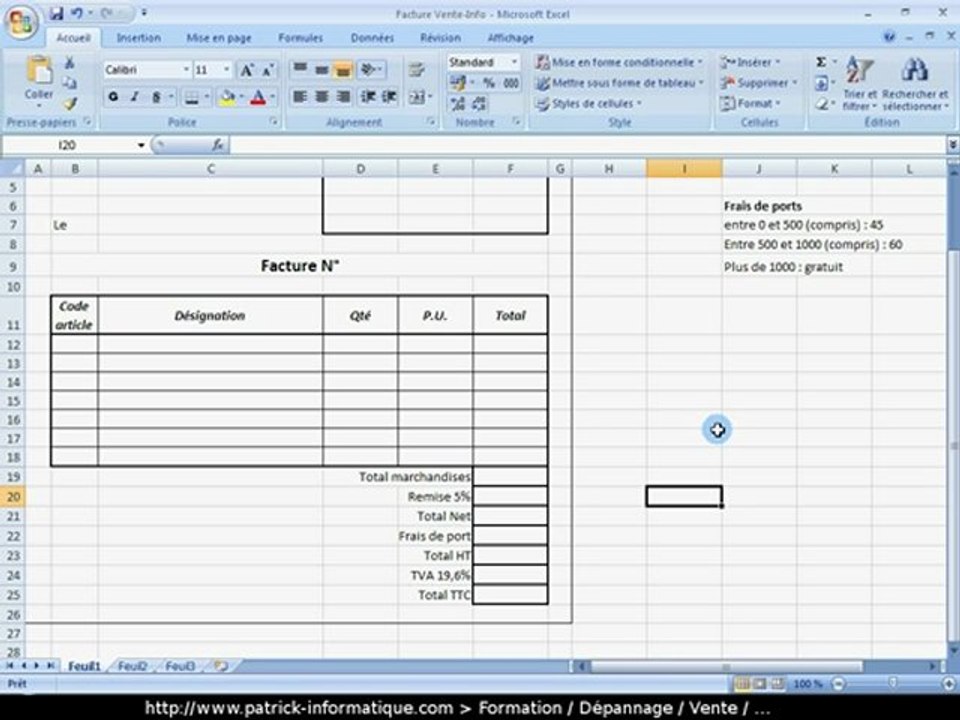
Task: Toggle underline formatting (S)
Action: coord(156,97)
